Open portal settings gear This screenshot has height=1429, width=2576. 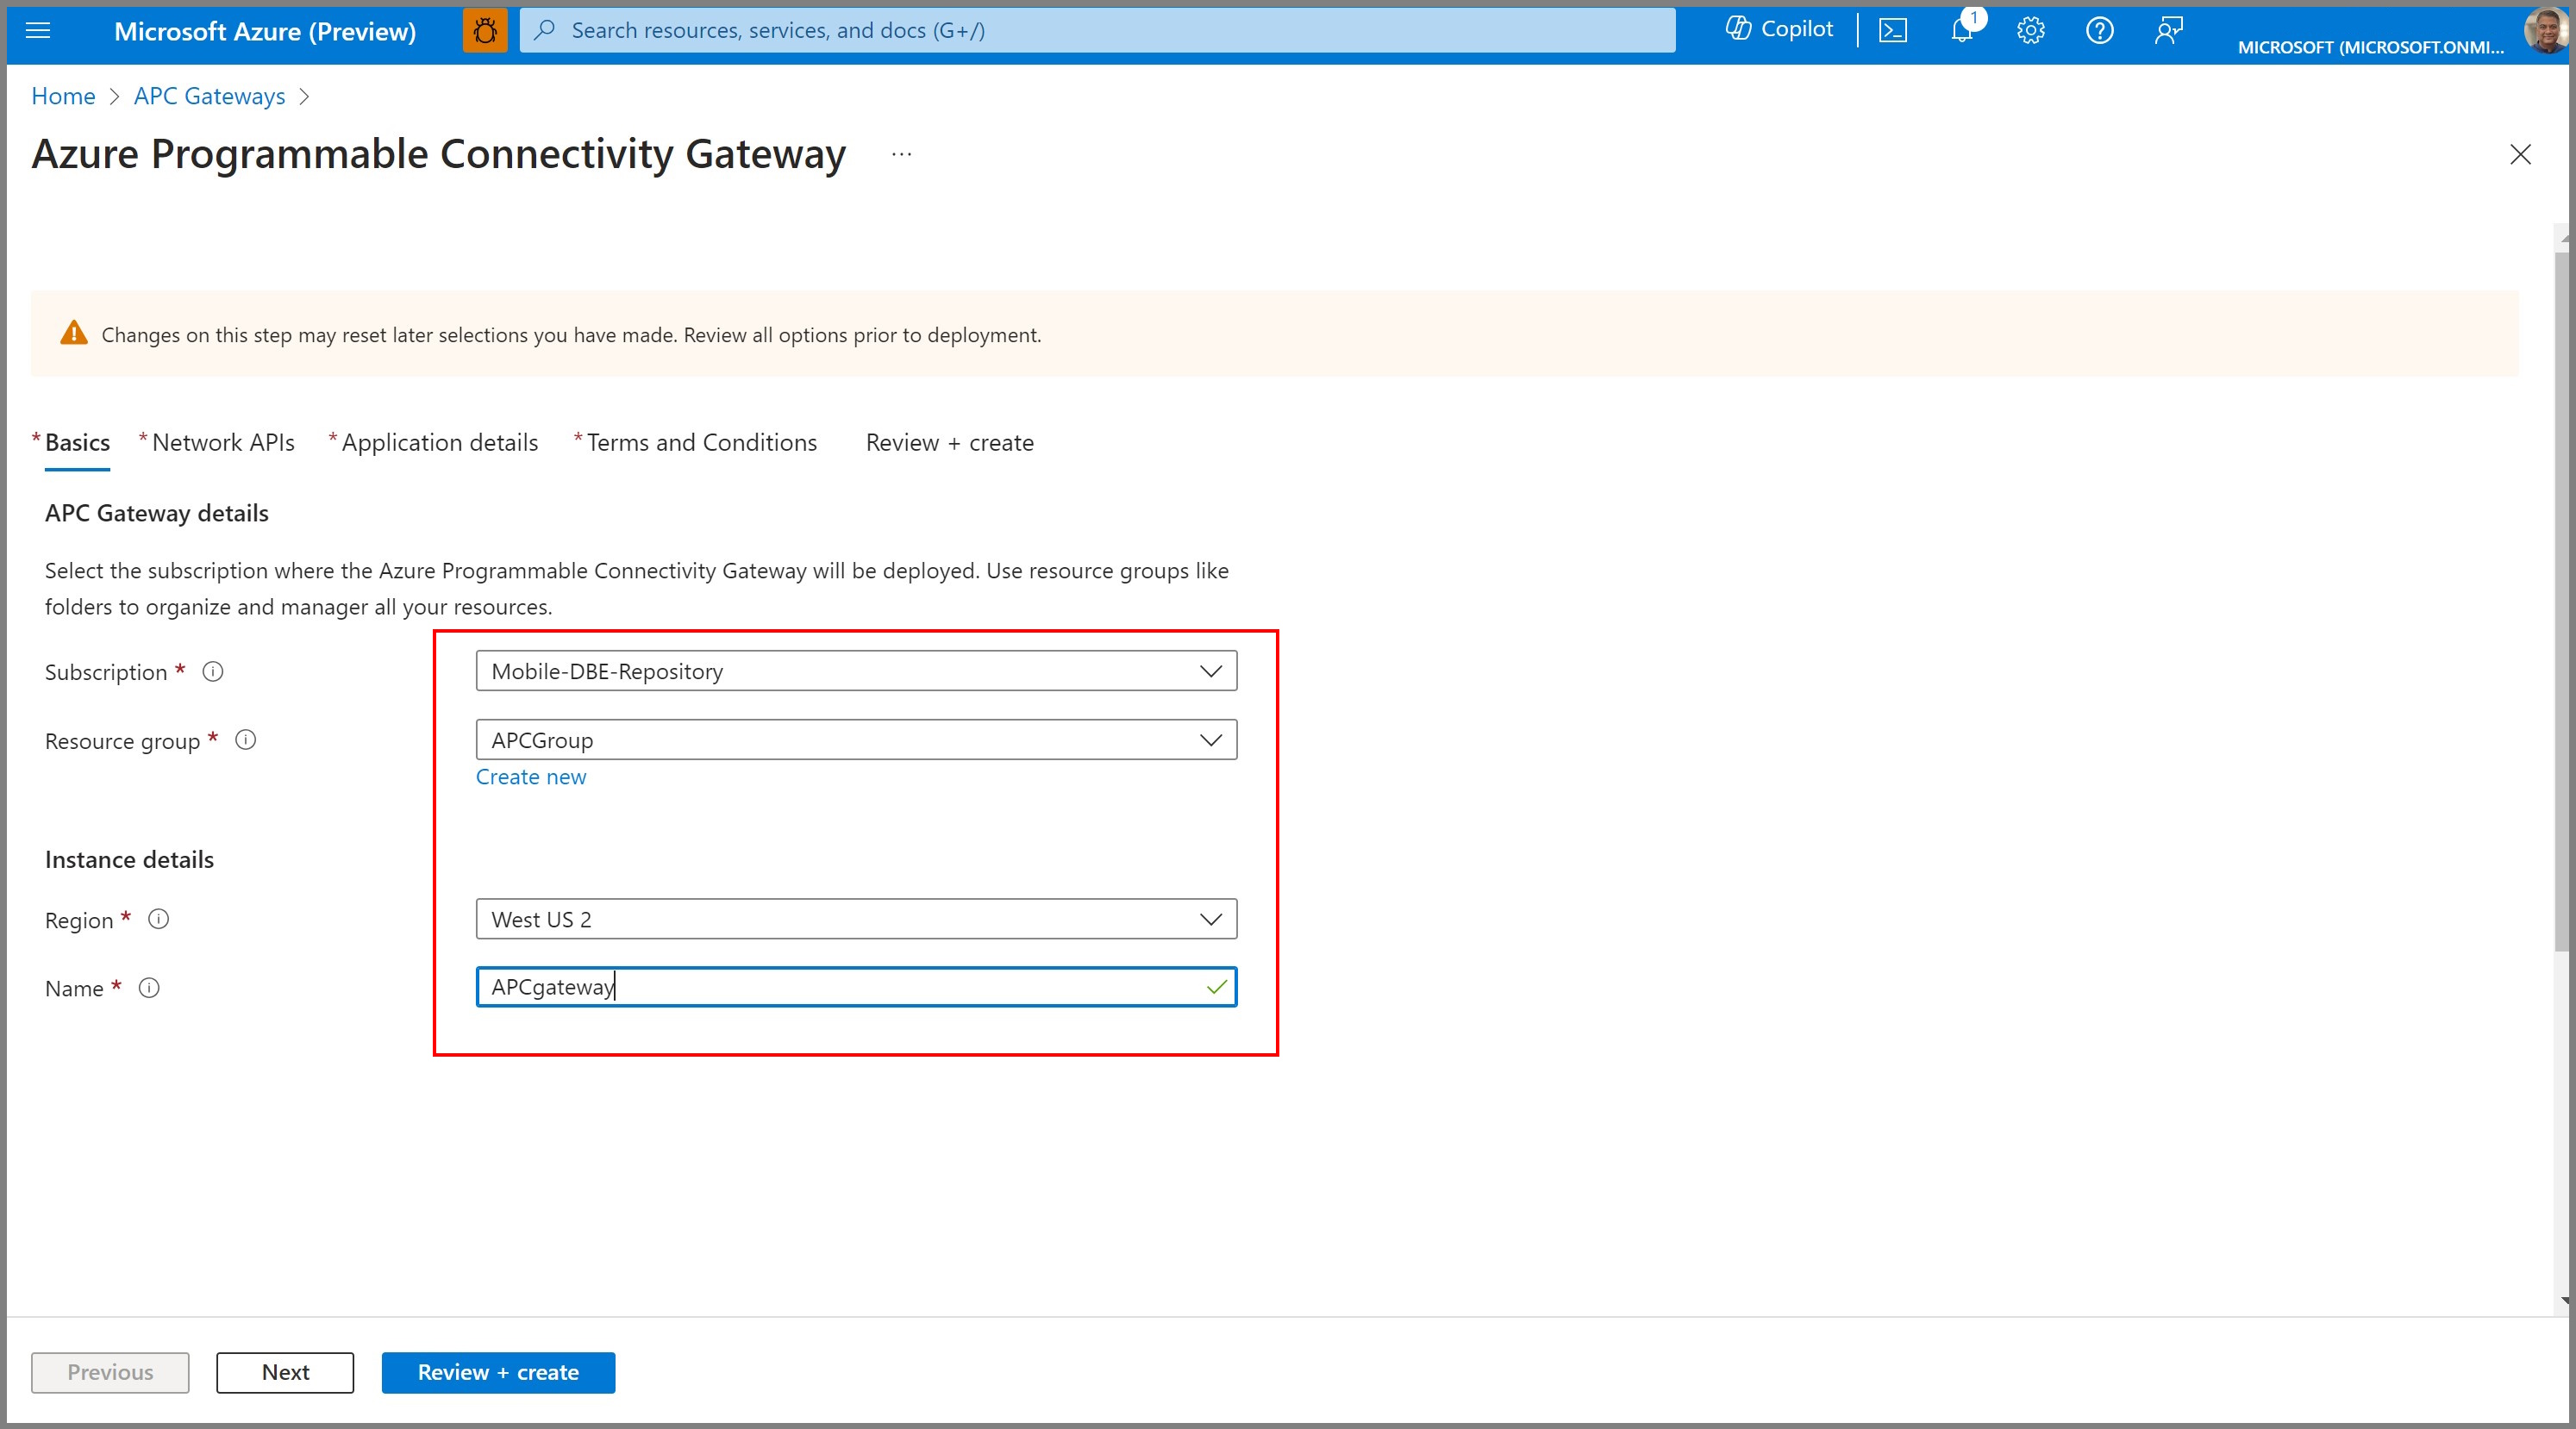tap(2031, 31)
